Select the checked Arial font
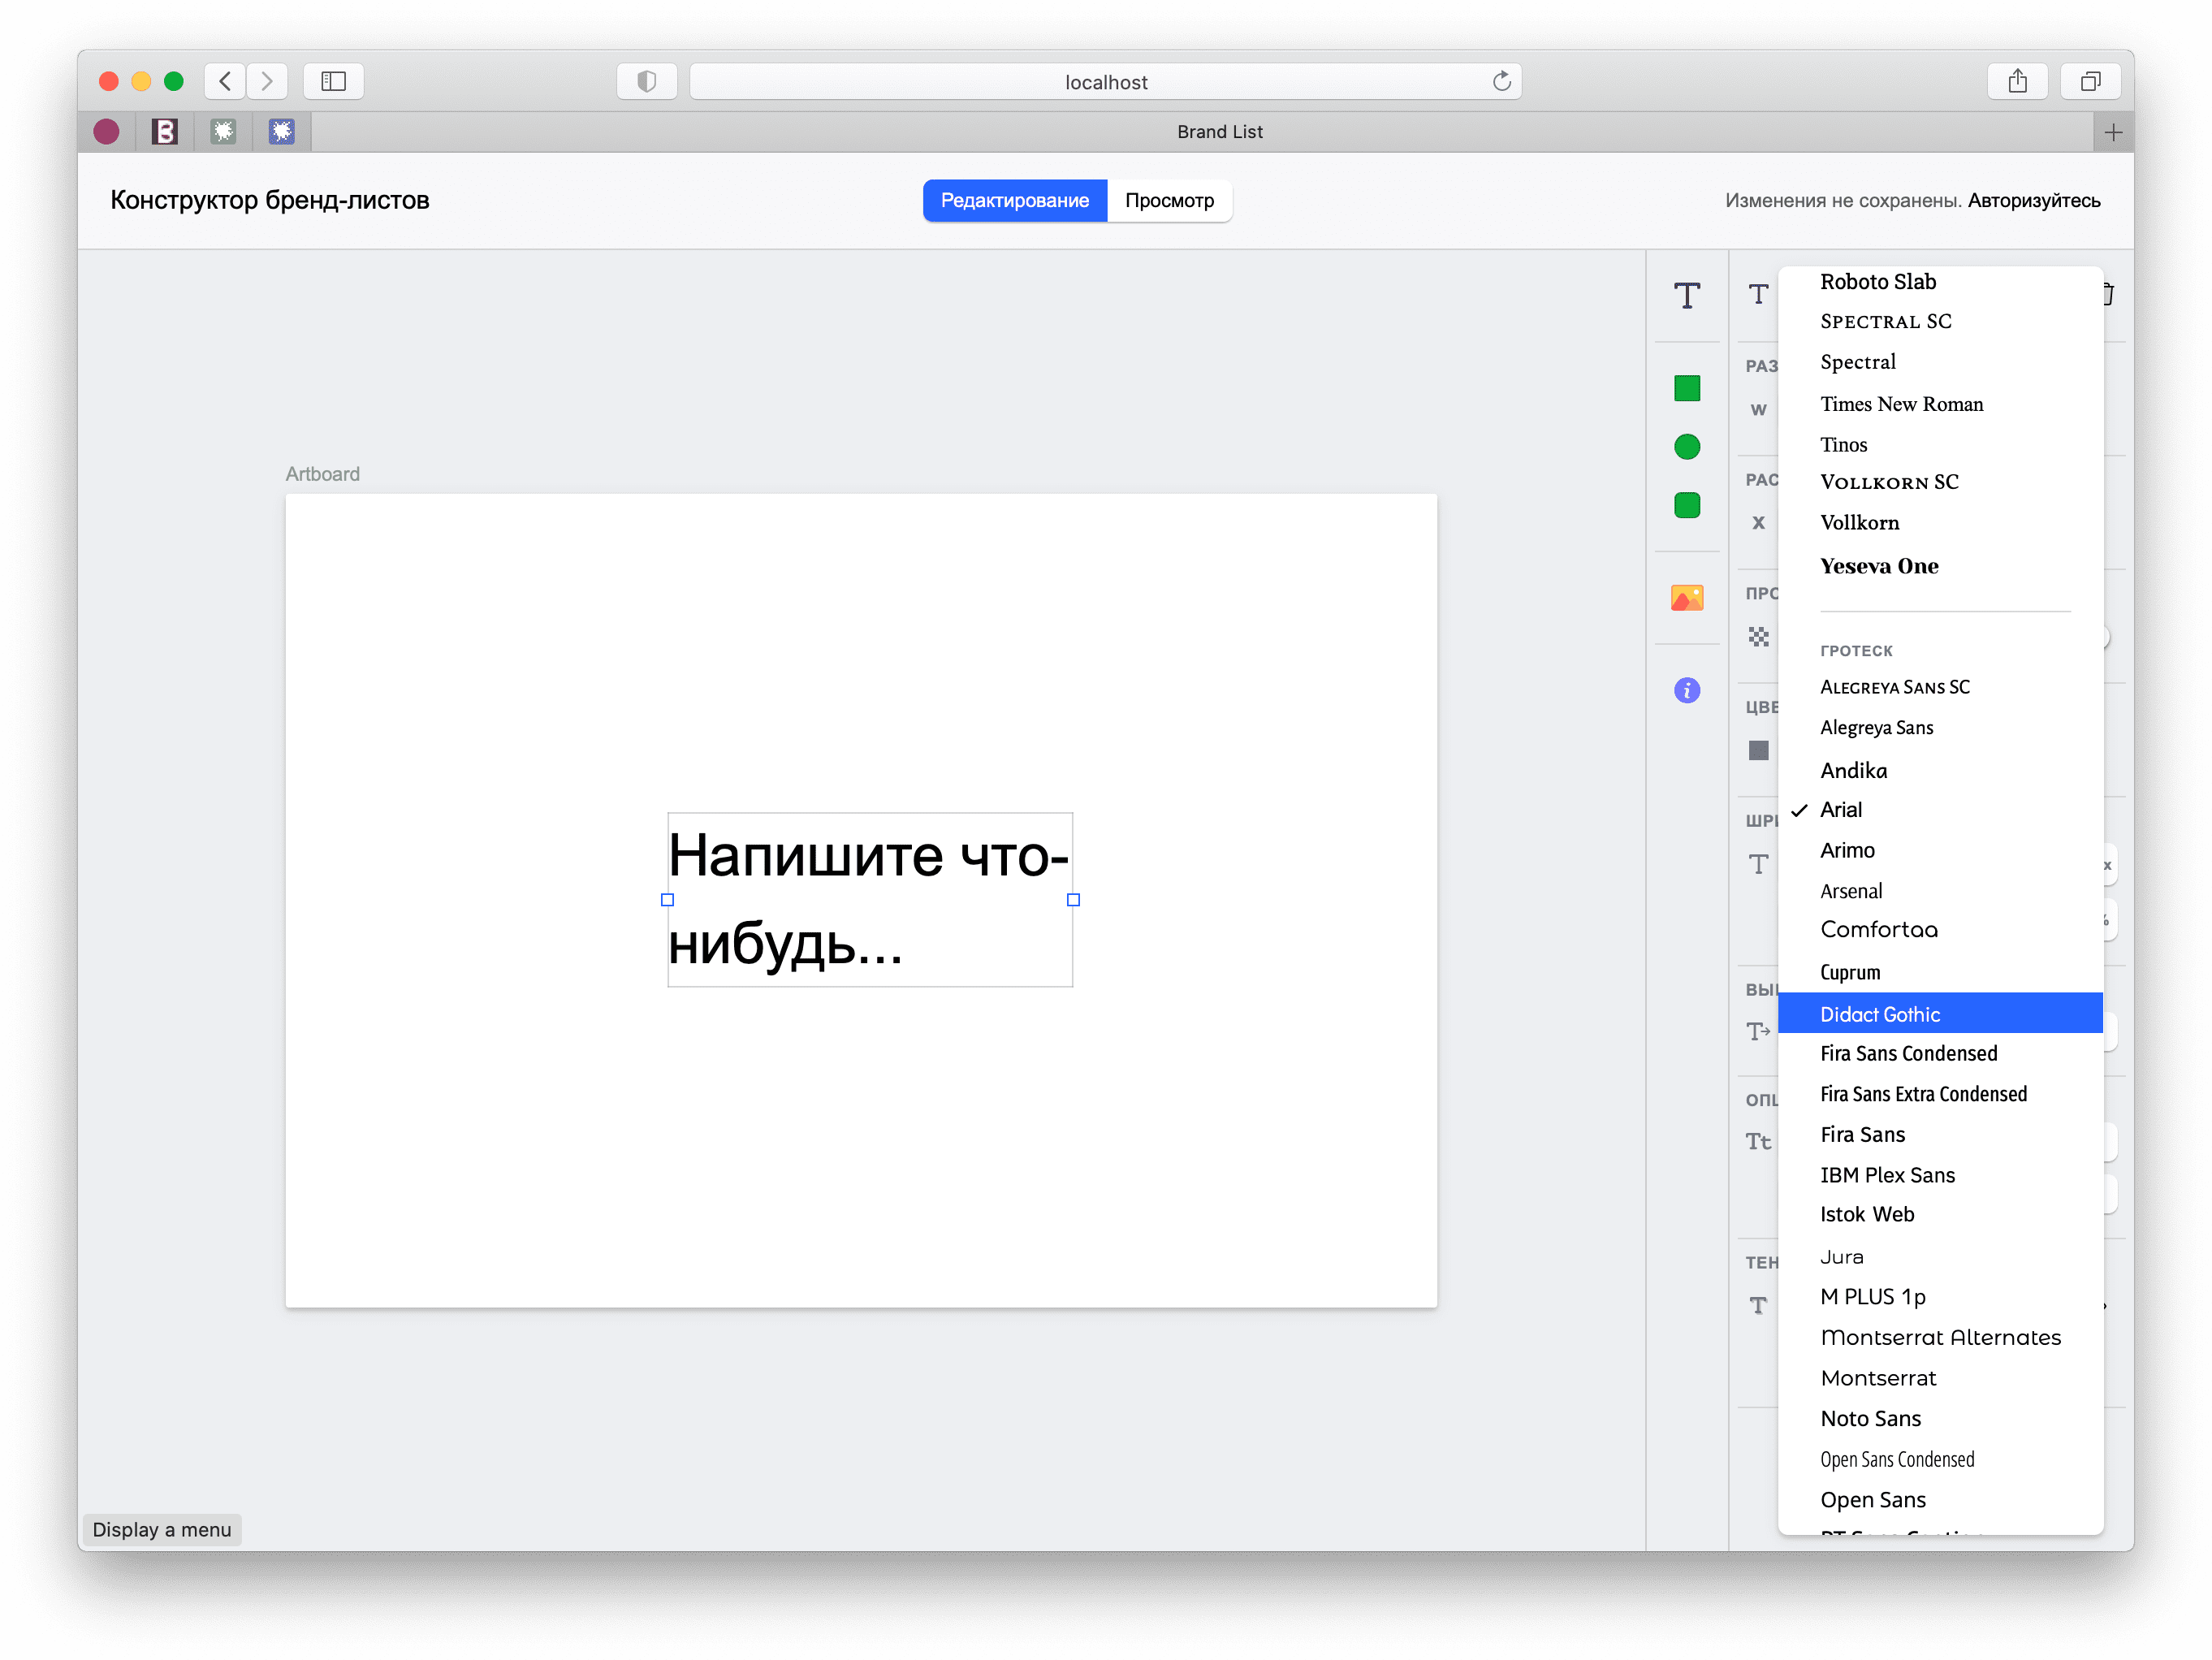Viewport: 2212px width, 1660px height. [1940, 810]
